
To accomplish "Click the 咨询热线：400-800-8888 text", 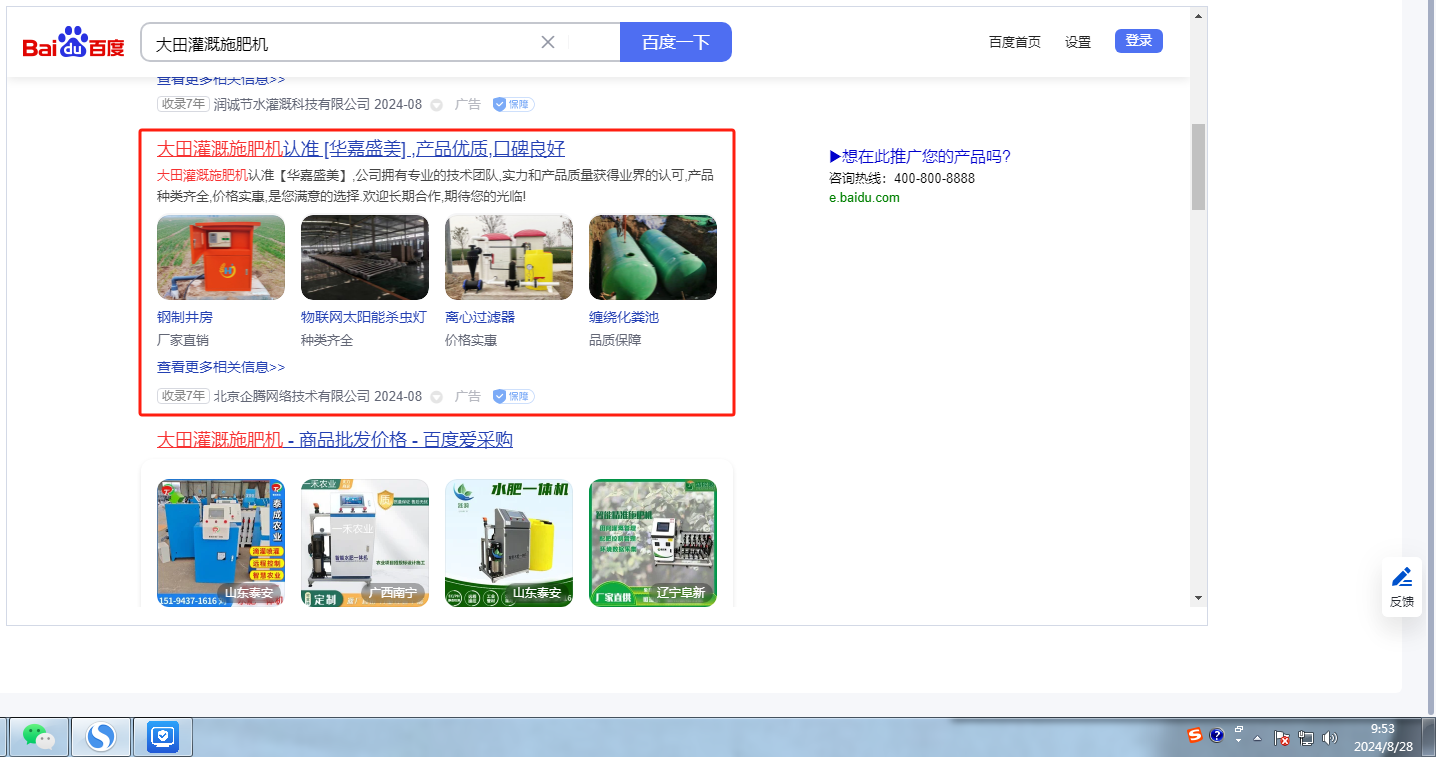I will [x=902, y=178].
